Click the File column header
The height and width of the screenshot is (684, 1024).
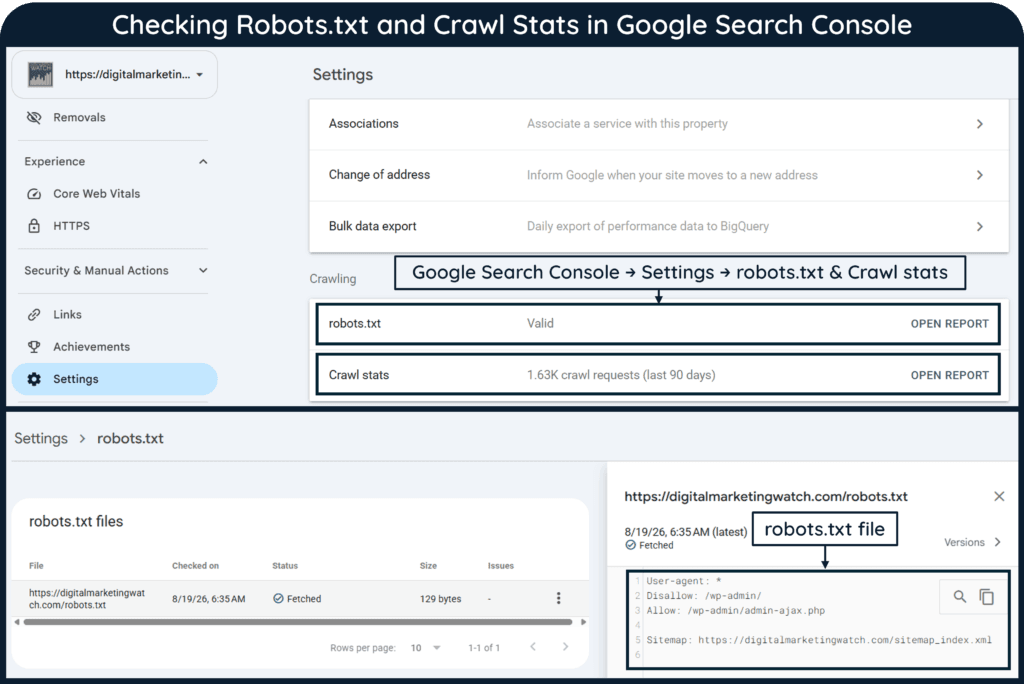pos(36,566)
